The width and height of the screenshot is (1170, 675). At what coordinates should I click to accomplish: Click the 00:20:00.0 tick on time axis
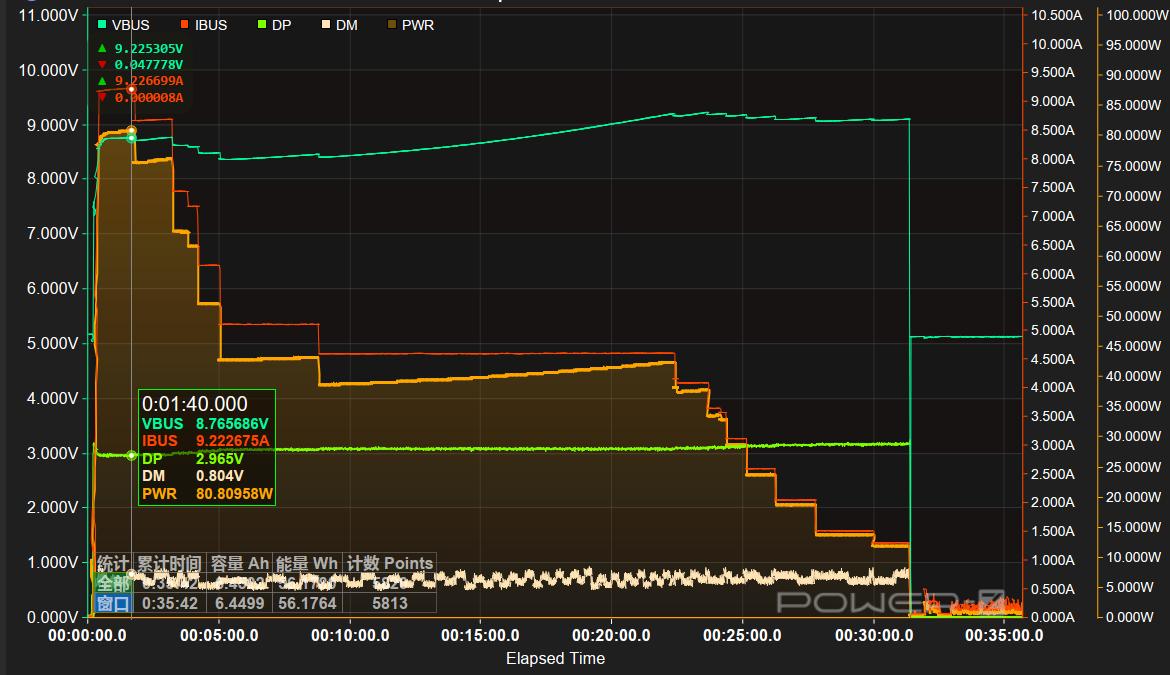coord(612,635)
